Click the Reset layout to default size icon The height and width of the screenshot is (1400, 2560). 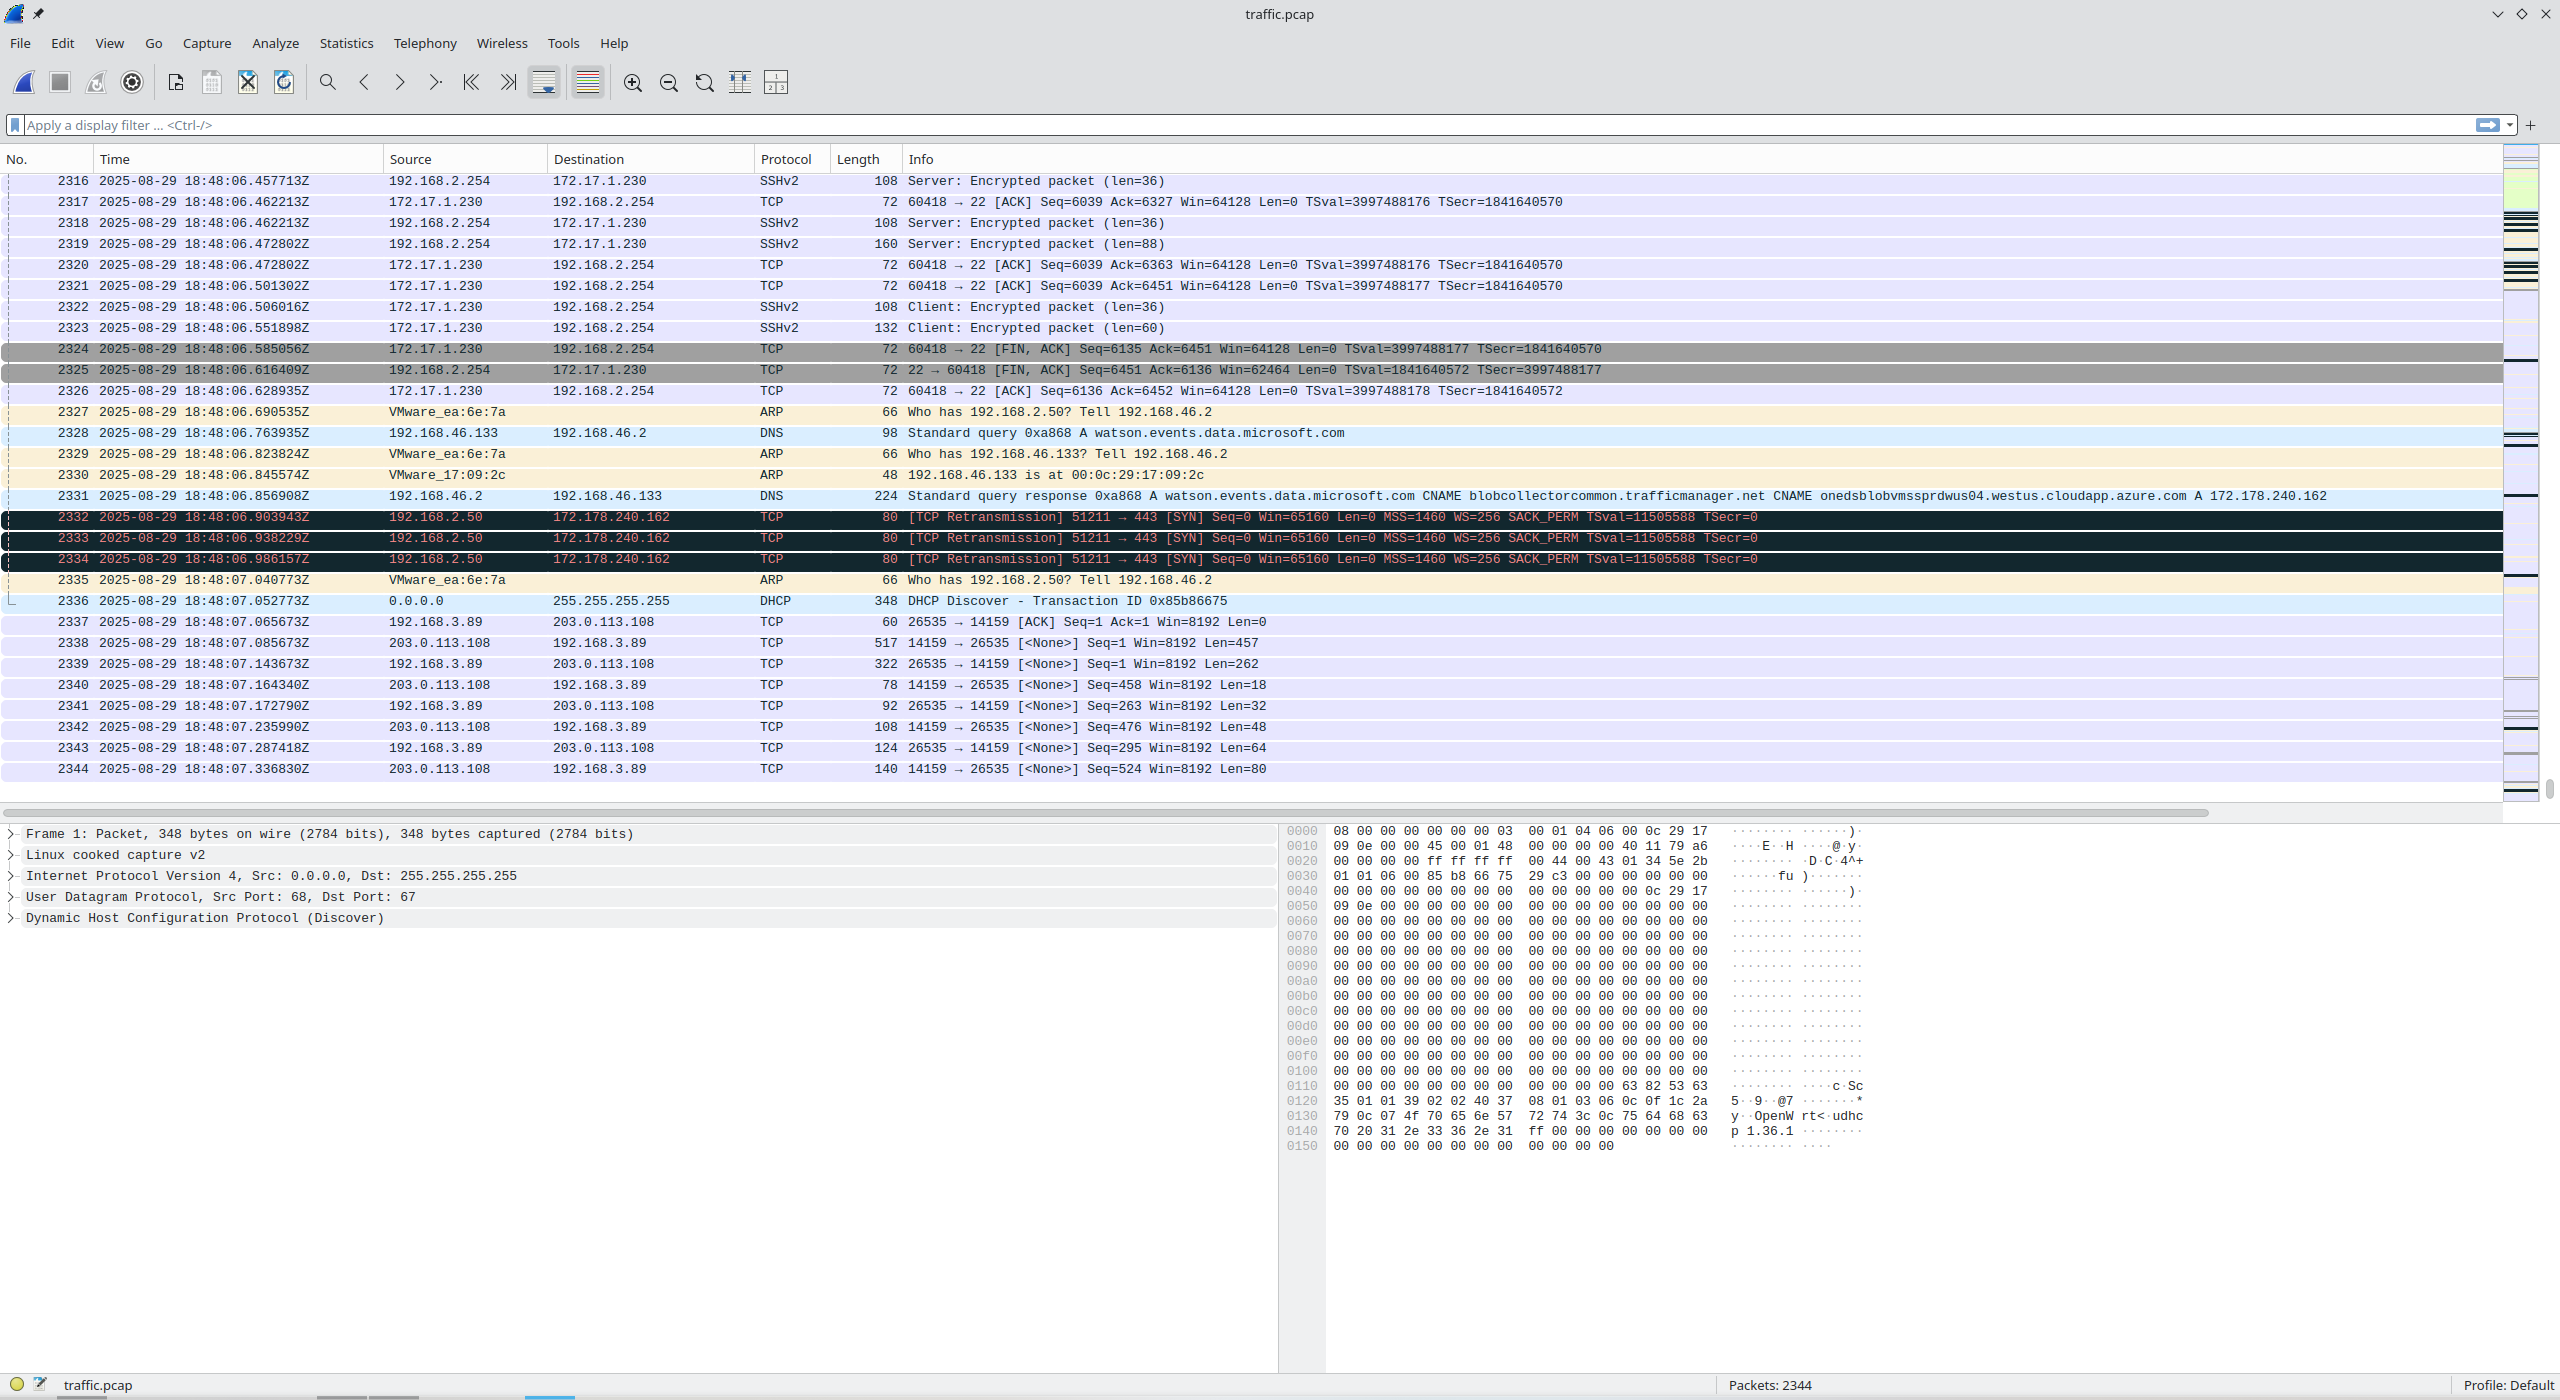(x=776, y=82)
